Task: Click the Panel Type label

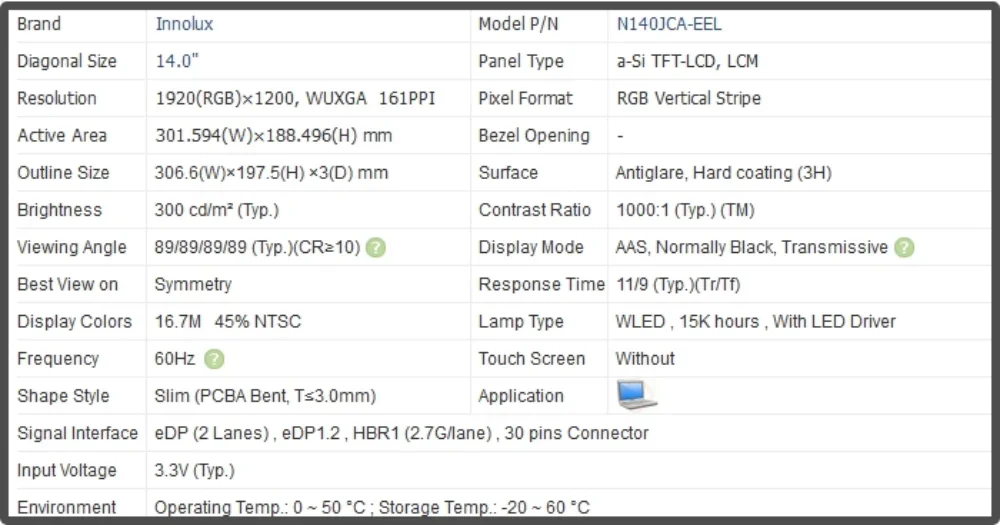Action: (521, 61)
